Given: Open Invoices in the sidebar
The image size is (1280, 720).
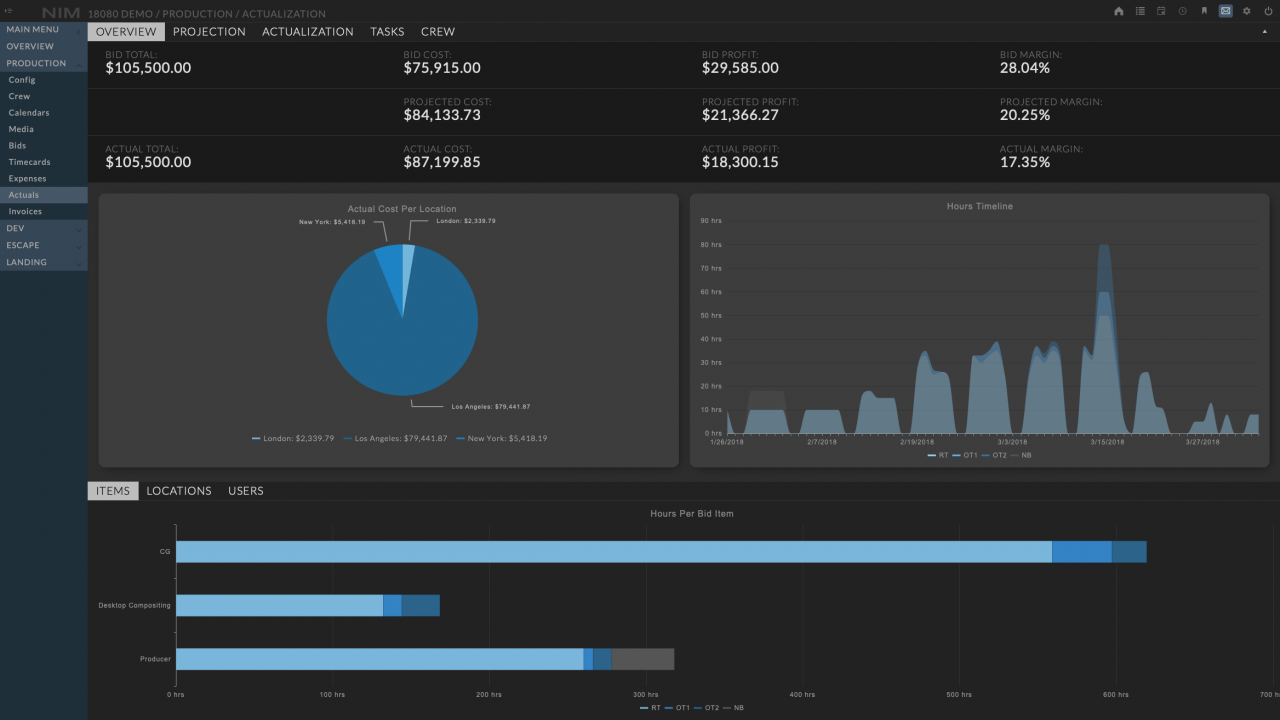Looking at the screenshot, I should tap(25, 212).
